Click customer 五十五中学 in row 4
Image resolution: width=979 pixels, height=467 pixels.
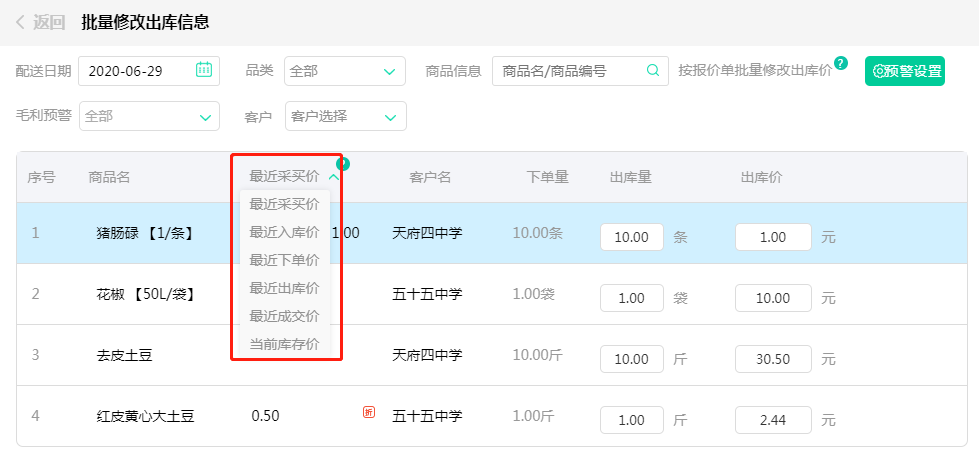click(427, 416)
